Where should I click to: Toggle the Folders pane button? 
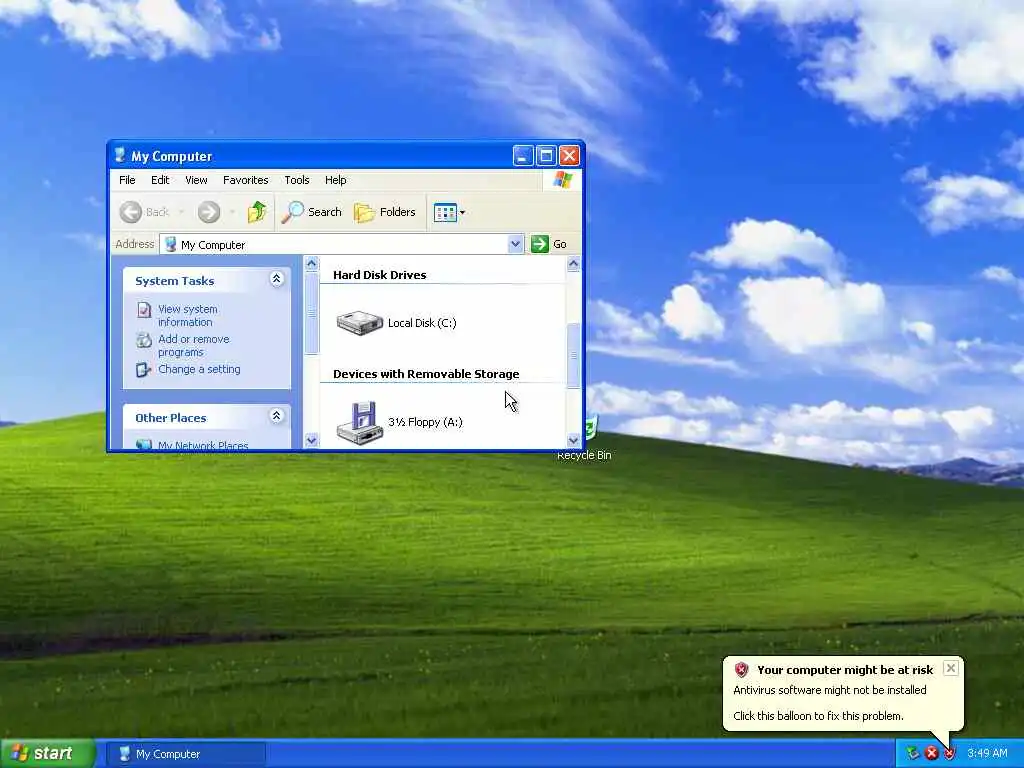click(x=385, y=212)
